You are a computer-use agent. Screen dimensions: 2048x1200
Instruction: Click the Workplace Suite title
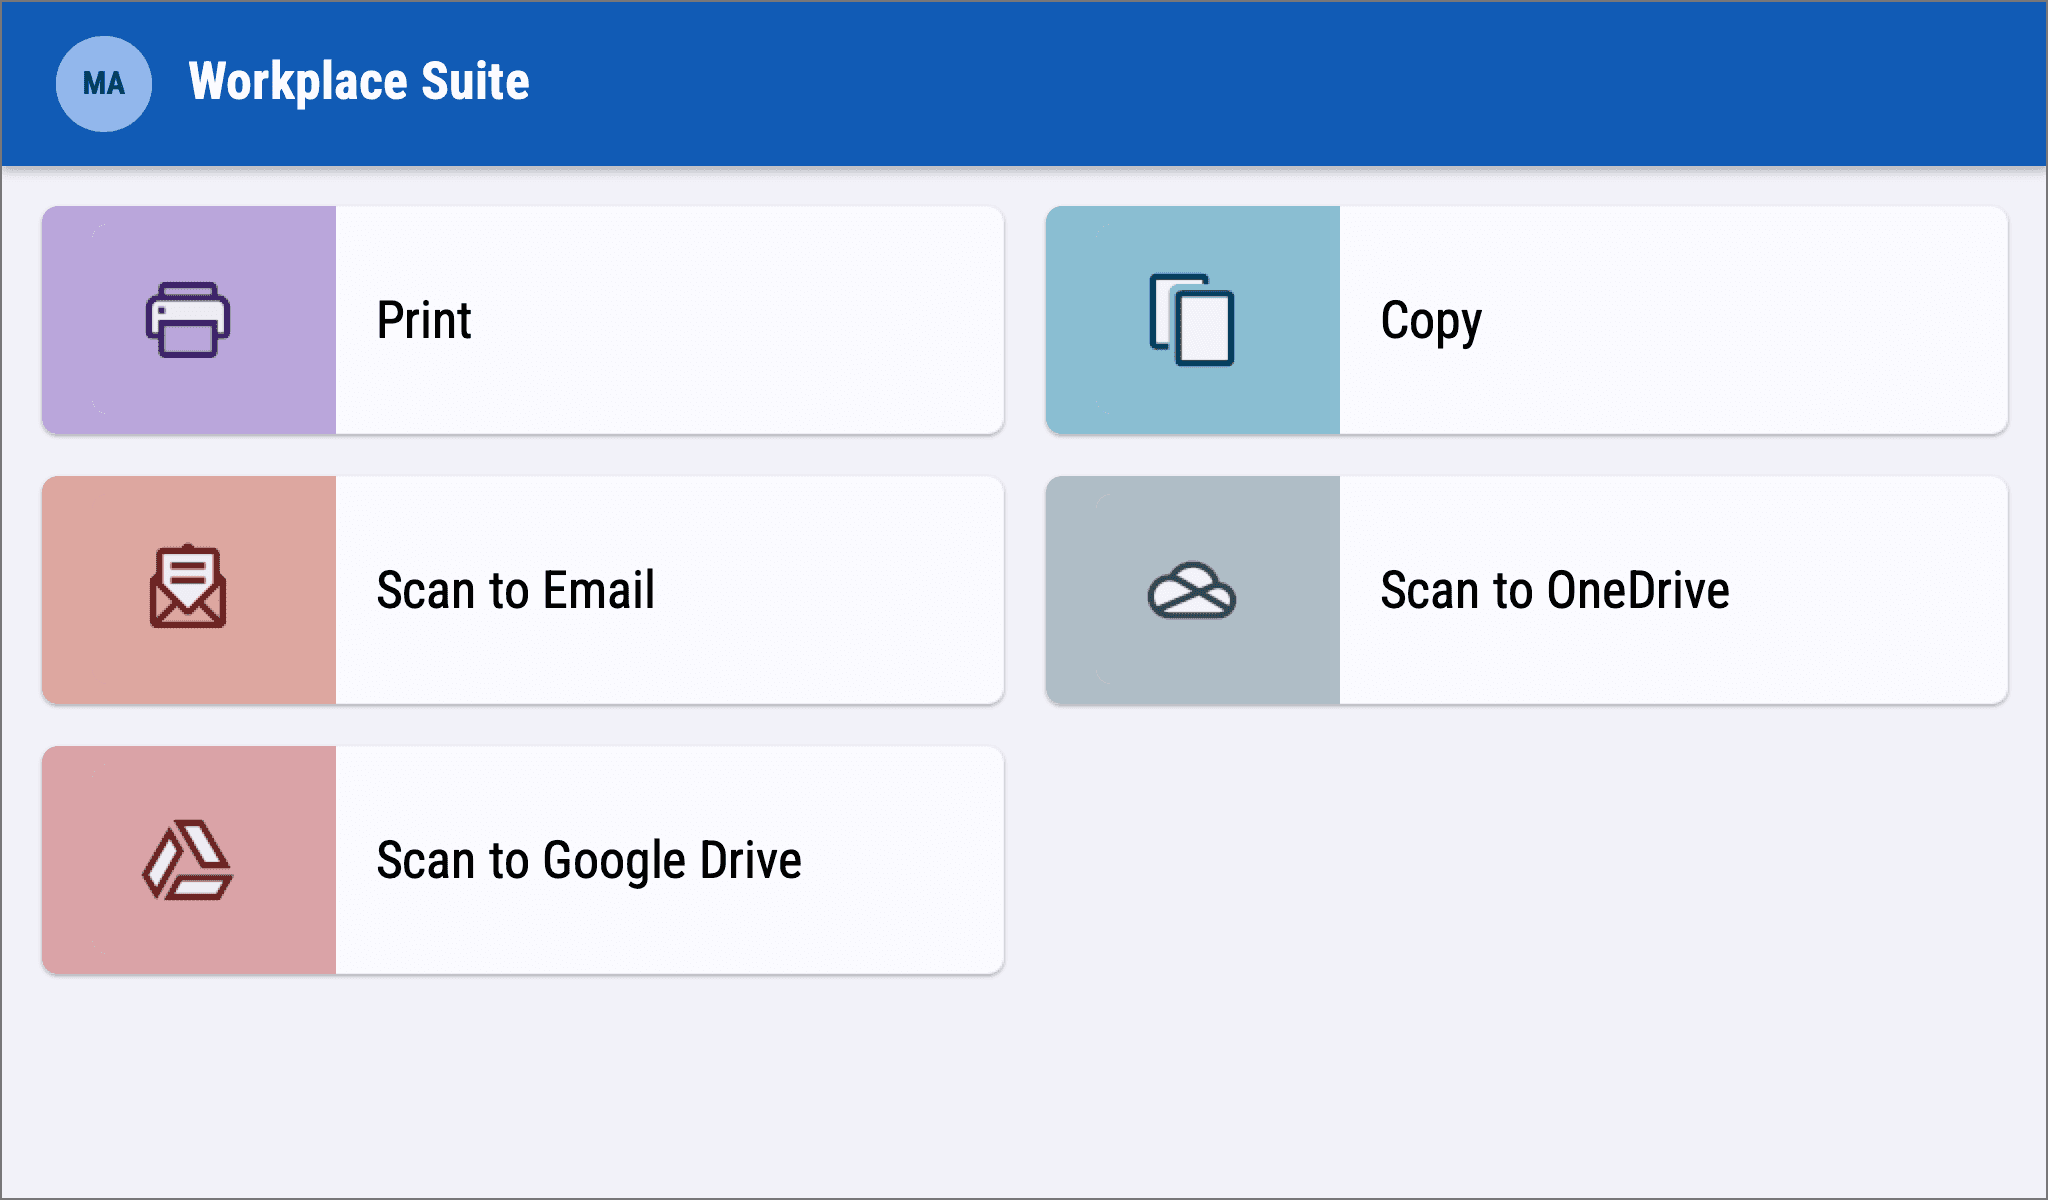point(359,82)
